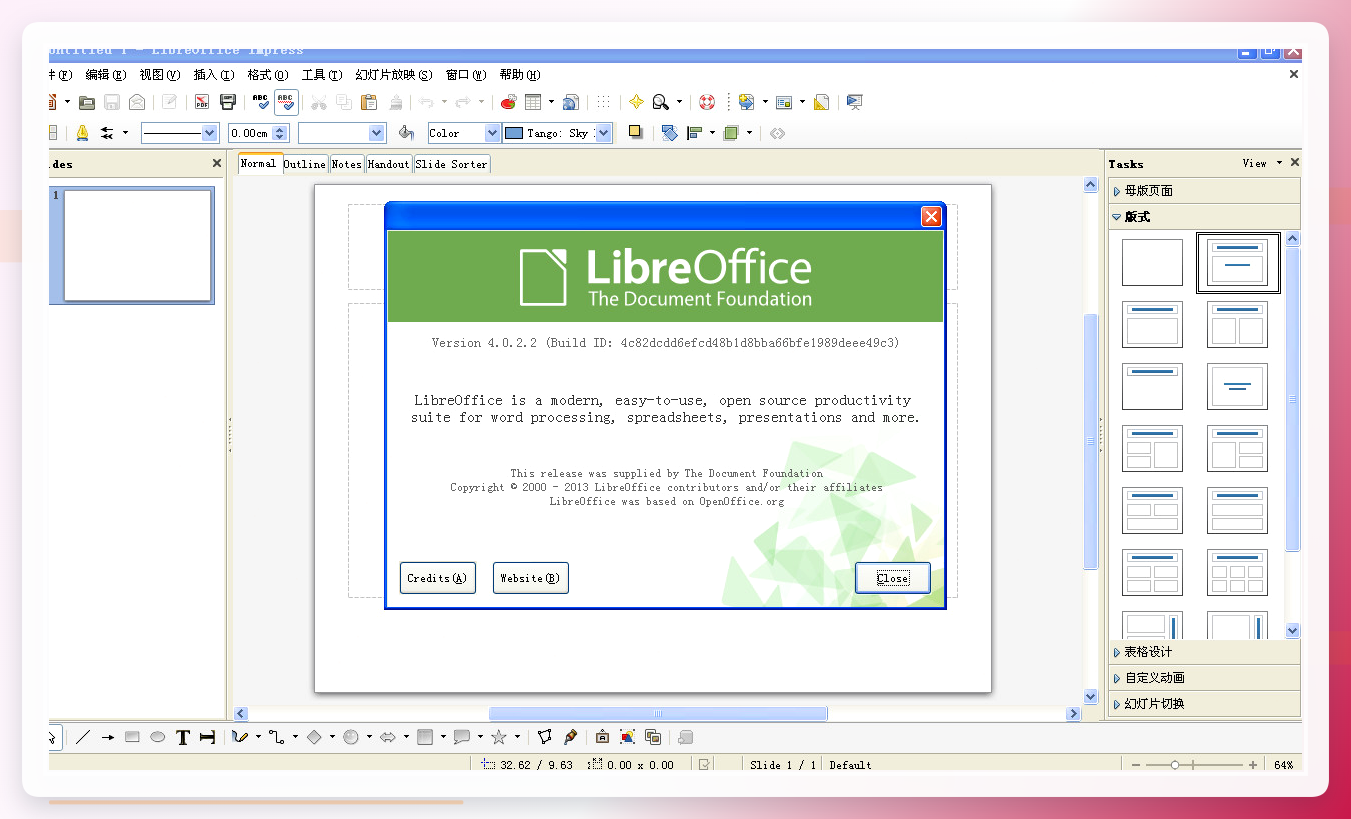Select the Text tool
The height and width of the screenshot is (819, 1351).
pos(183,737)
